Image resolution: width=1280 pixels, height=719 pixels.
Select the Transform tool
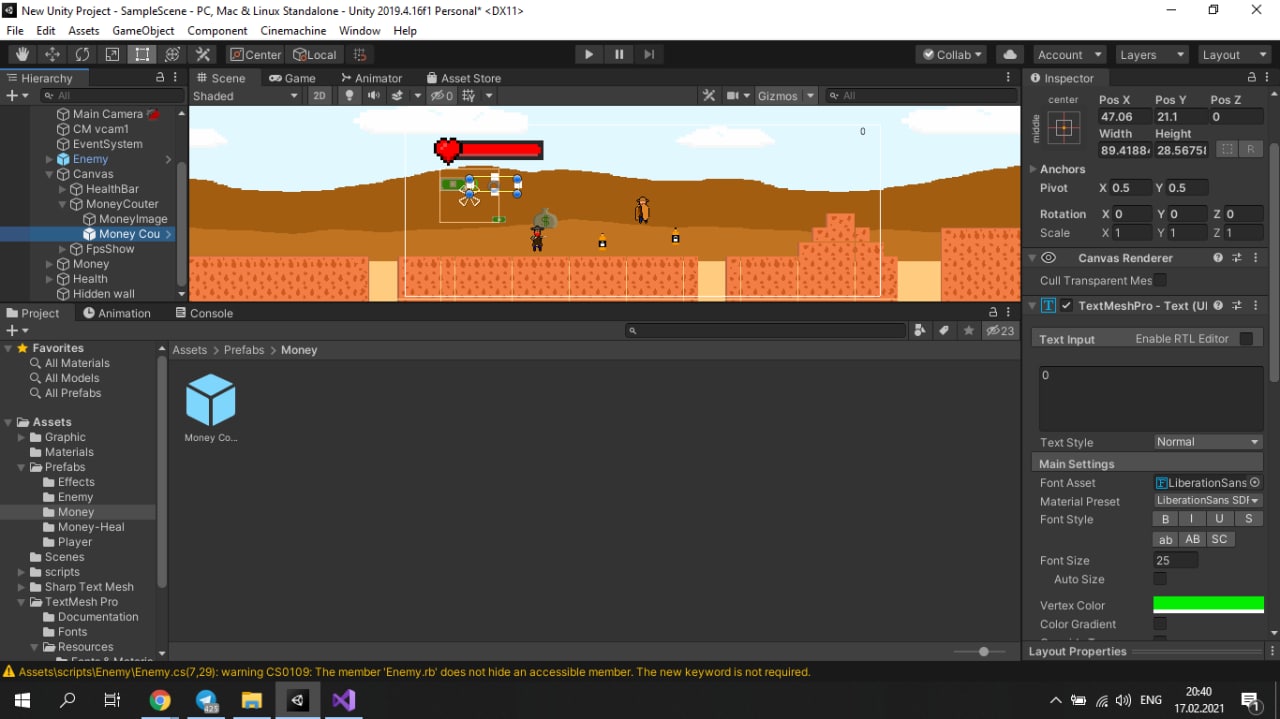tap(172, 55)
